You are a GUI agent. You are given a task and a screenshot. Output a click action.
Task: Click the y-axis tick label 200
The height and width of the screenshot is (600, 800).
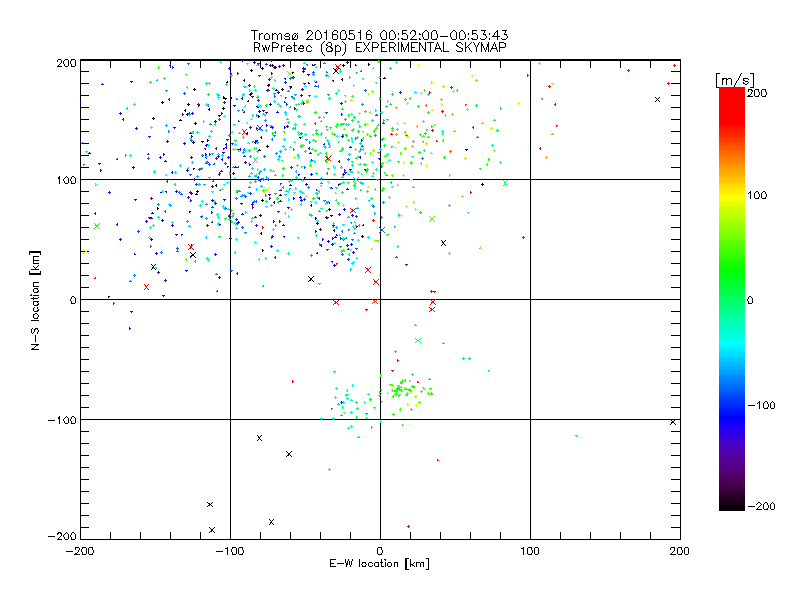coord(66,63)
